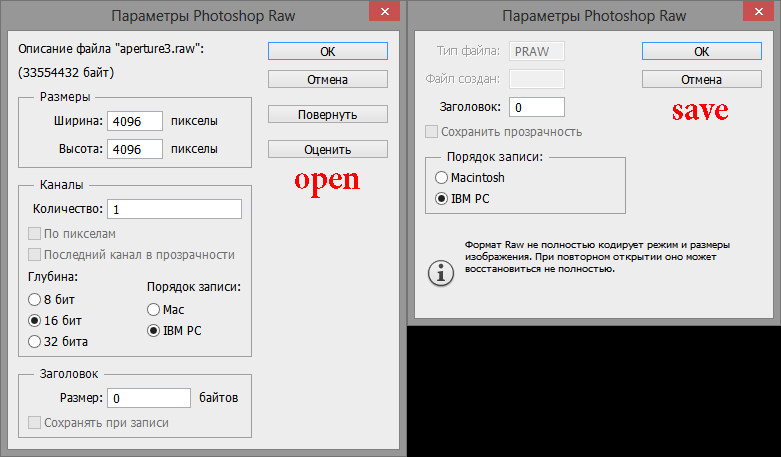781x457 pixels.
Task: Click OK in the open Raw dialog
Action: [x=328, y=51]
